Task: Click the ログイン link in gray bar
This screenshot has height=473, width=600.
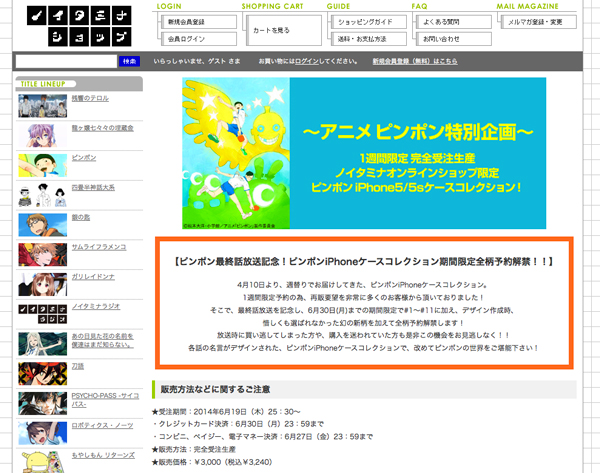Action: [x=308, y=61]
